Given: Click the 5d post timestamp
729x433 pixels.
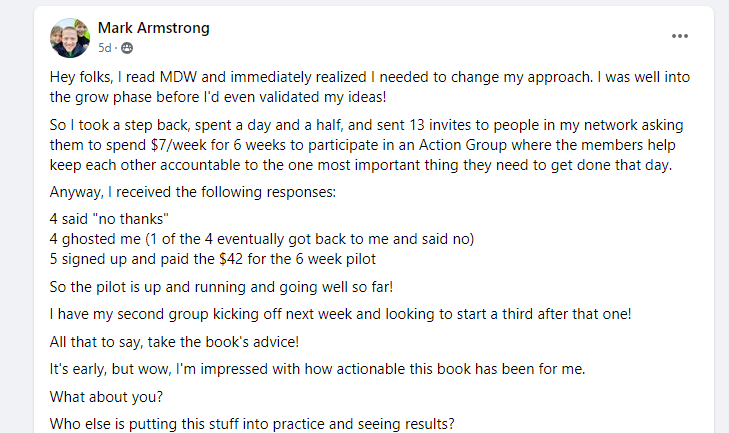Looking at the screenshot, I should click(105, 47).
